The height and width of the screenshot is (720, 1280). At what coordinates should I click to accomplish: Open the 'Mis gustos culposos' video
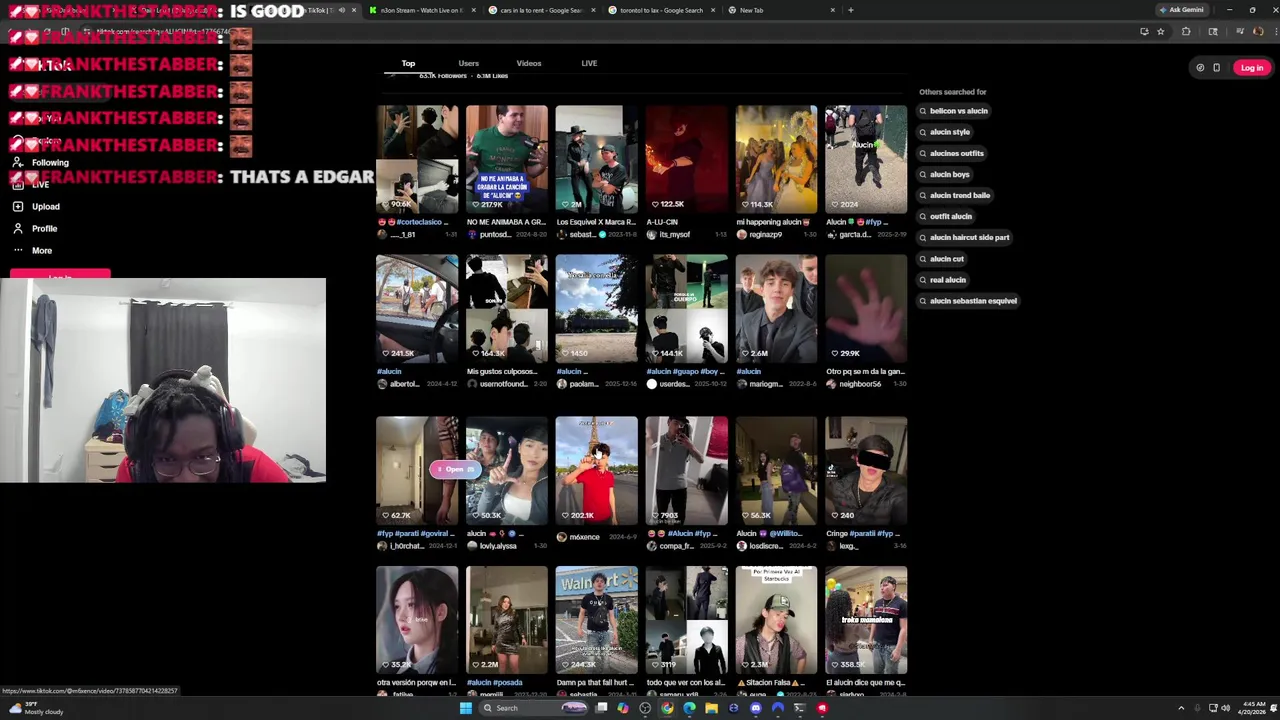pos(507,308)
